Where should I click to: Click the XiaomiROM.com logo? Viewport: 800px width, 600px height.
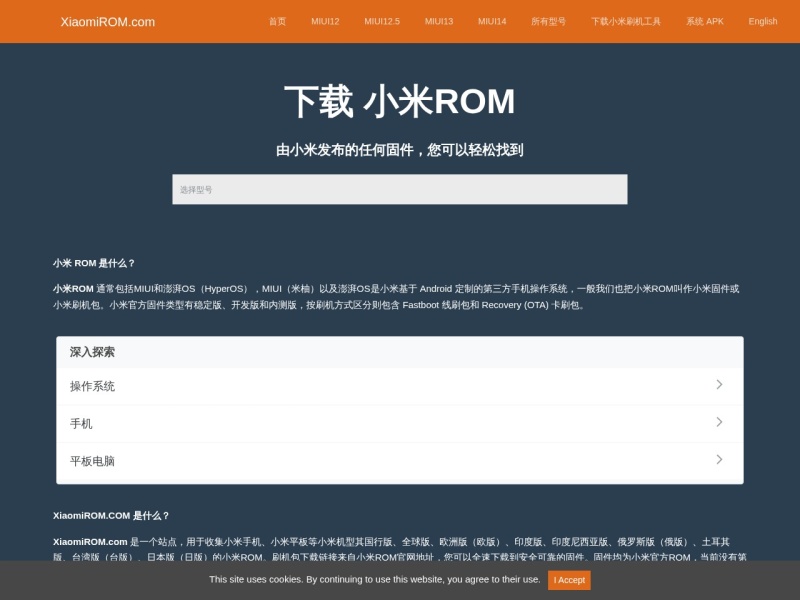click(108, 20)
